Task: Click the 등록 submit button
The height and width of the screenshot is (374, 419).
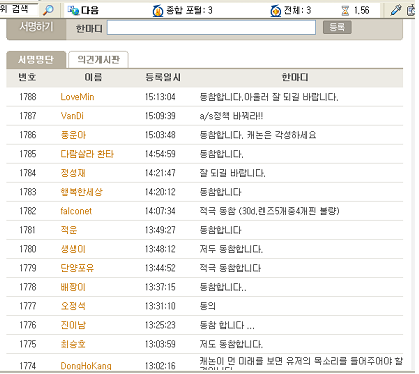Action: click(x=337, y=27)
